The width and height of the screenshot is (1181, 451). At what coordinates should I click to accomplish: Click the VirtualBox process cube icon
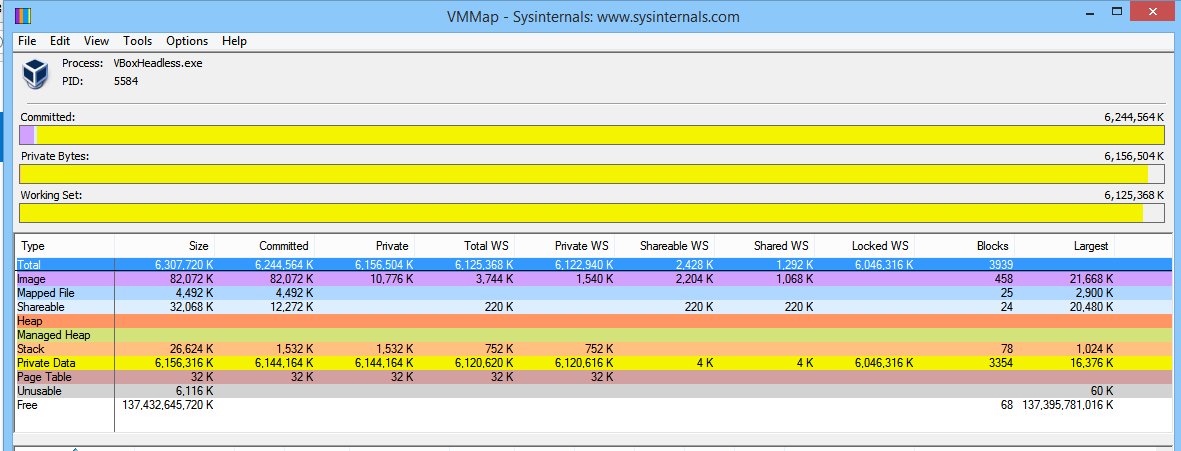coord(35,74)
